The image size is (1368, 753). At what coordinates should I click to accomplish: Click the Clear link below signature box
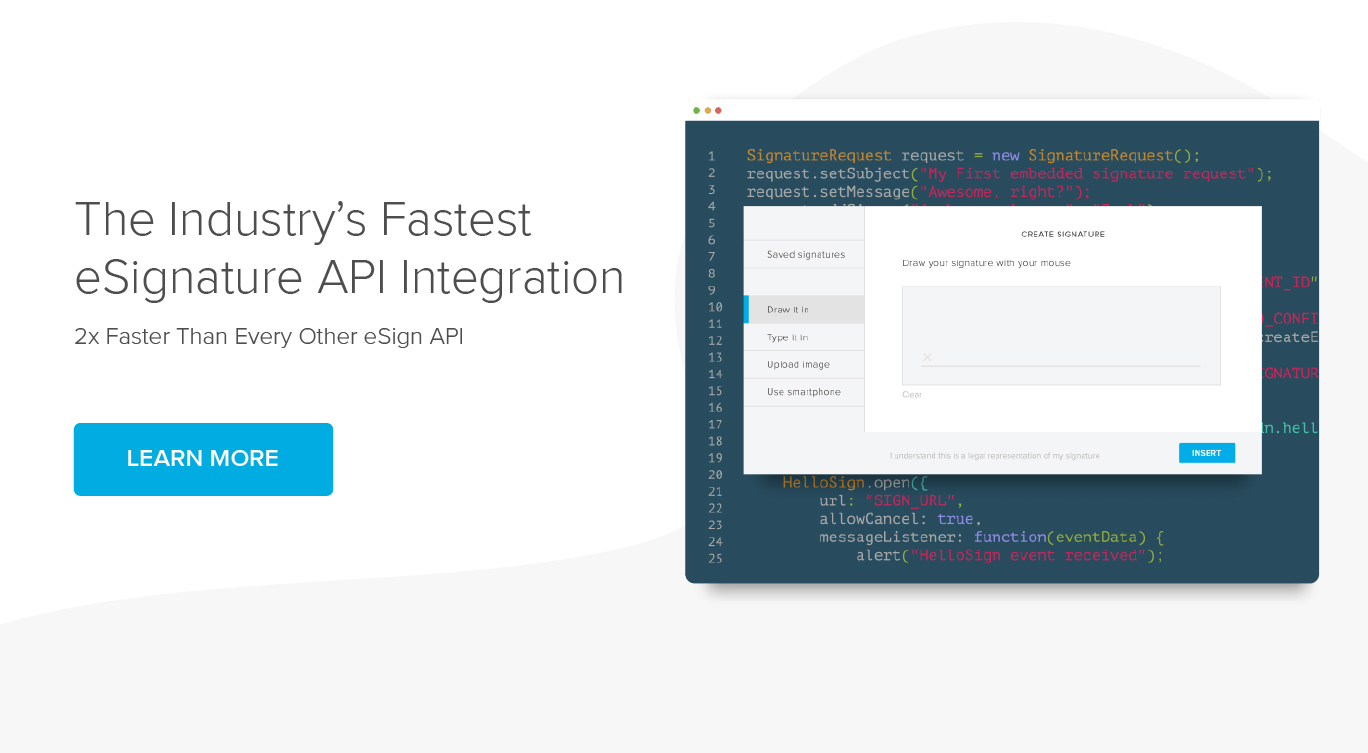pyautogui.click(x=912, y=395)
